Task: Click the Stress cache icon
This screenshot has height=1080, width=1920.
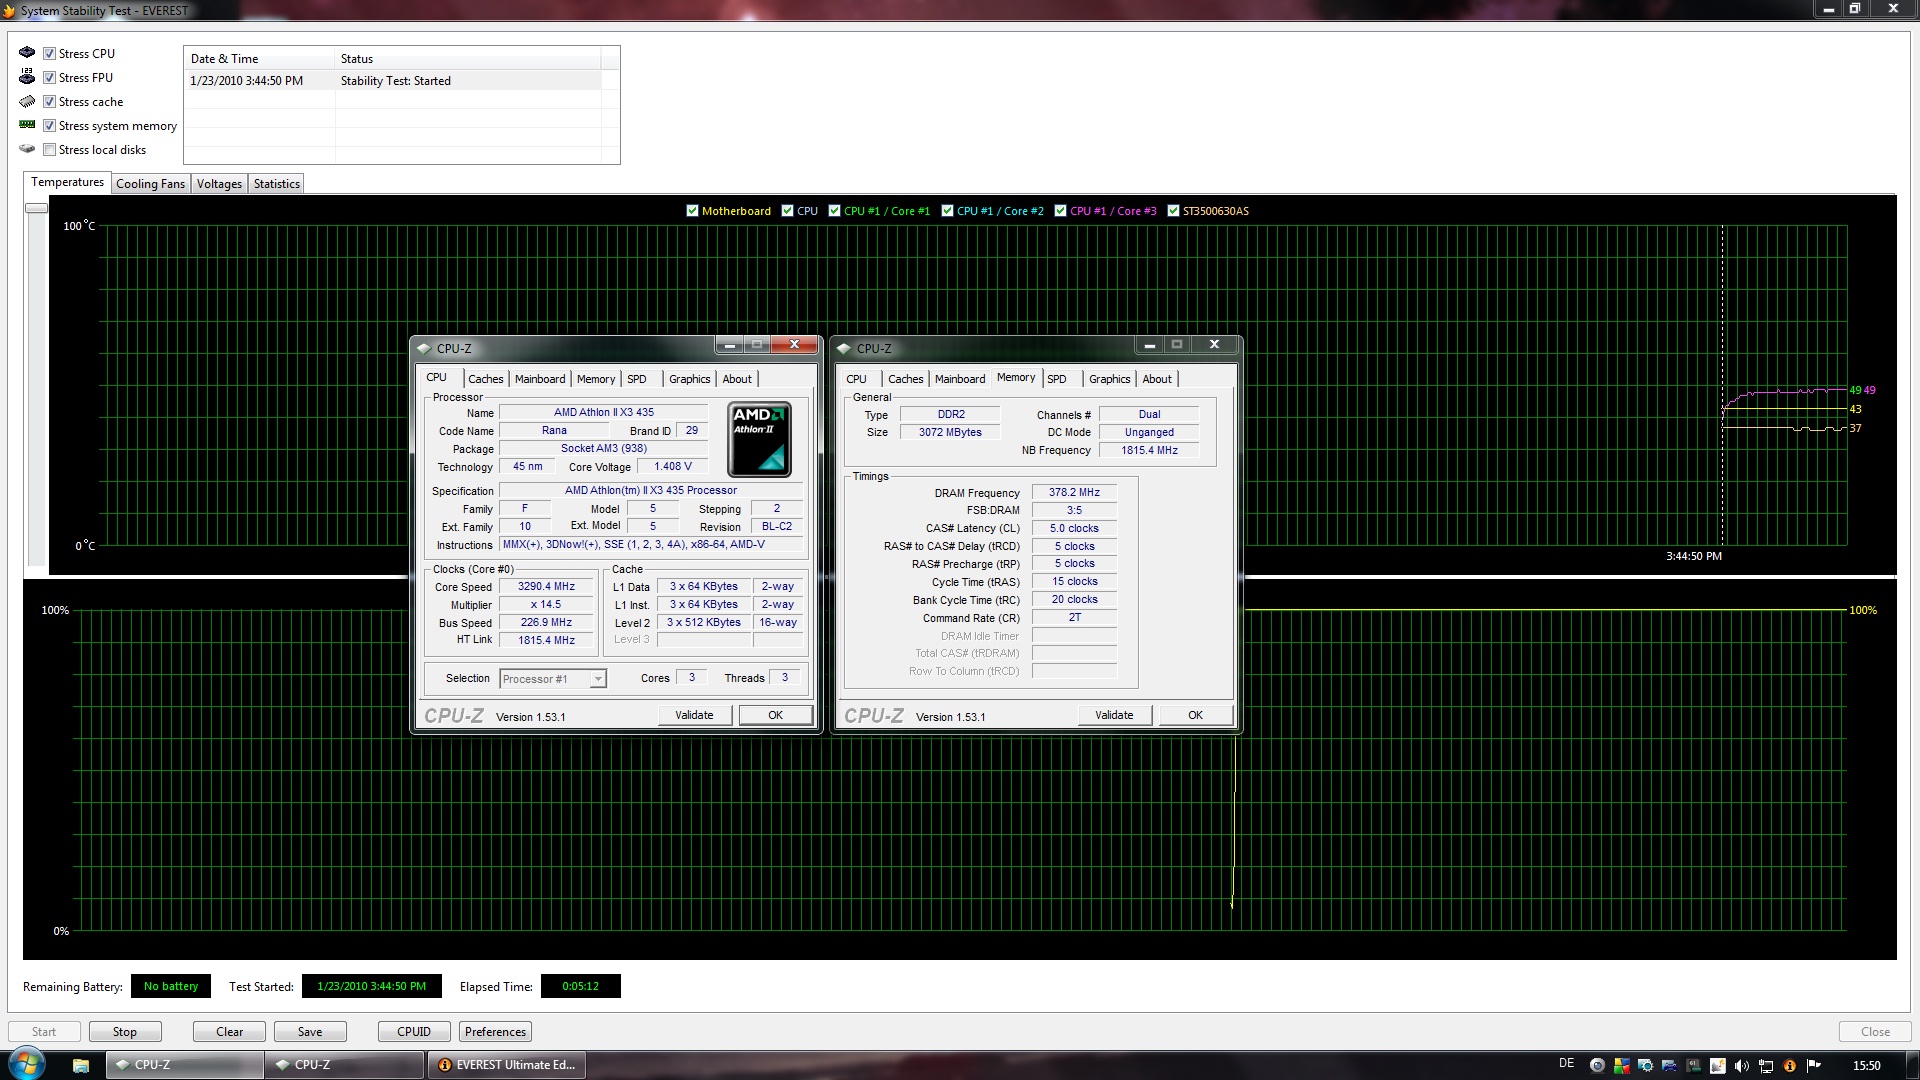Action: 27,101
